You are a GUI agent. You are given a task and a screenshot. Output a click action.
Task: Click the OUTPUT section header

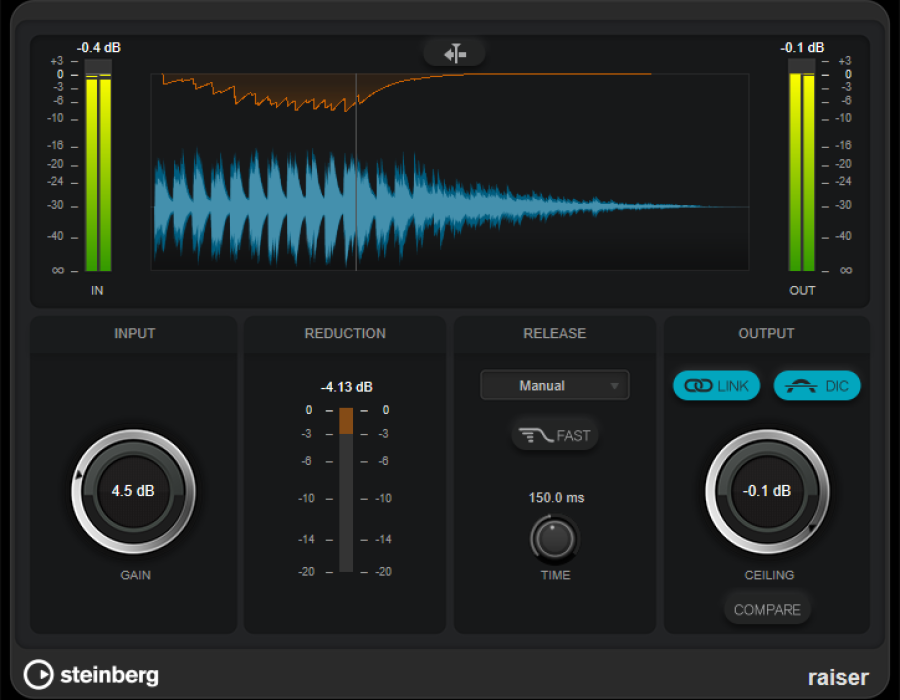(766, 333)
